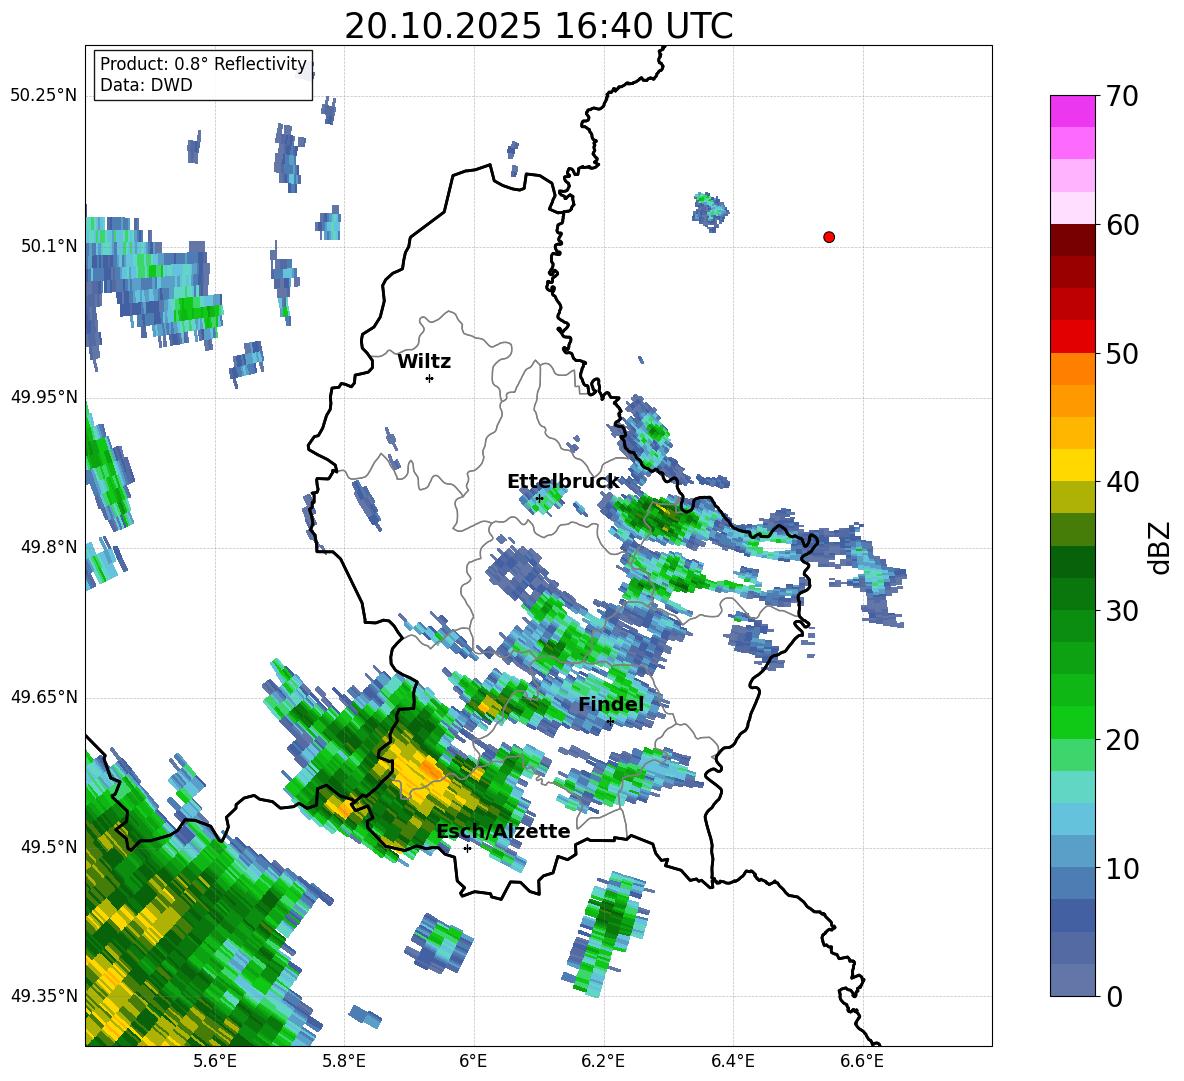Click the 40 tick on colorbar
Screen dimensions: 1184x1081
[1122, 482]
